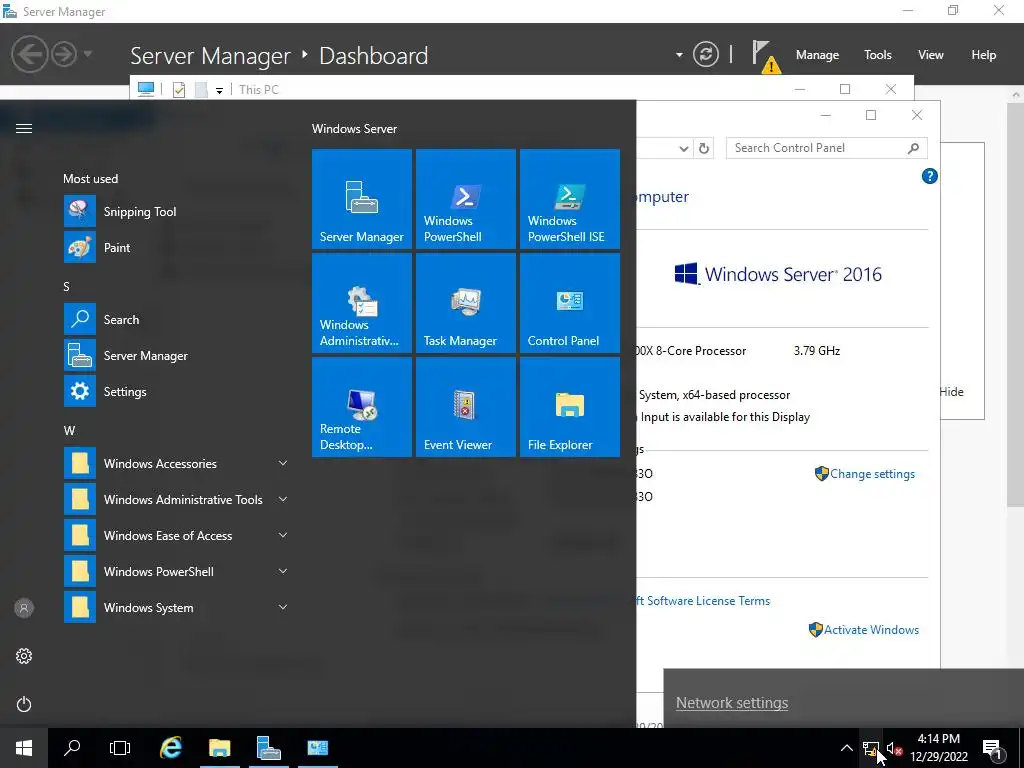Screen dimensions: 1024x768
Task: Click the Control Panel search magnifier
Action: (913, 148)
